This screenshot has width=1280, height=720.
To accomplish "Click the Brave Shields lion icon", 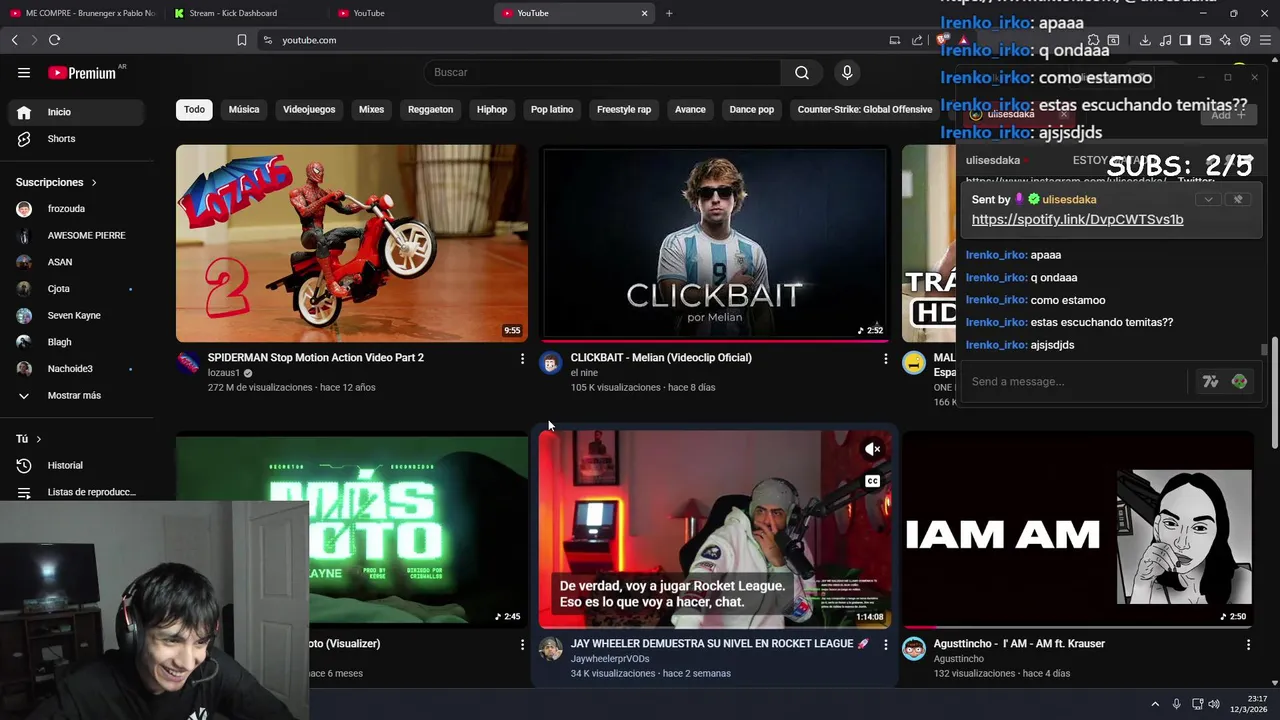I will (942, 40).
